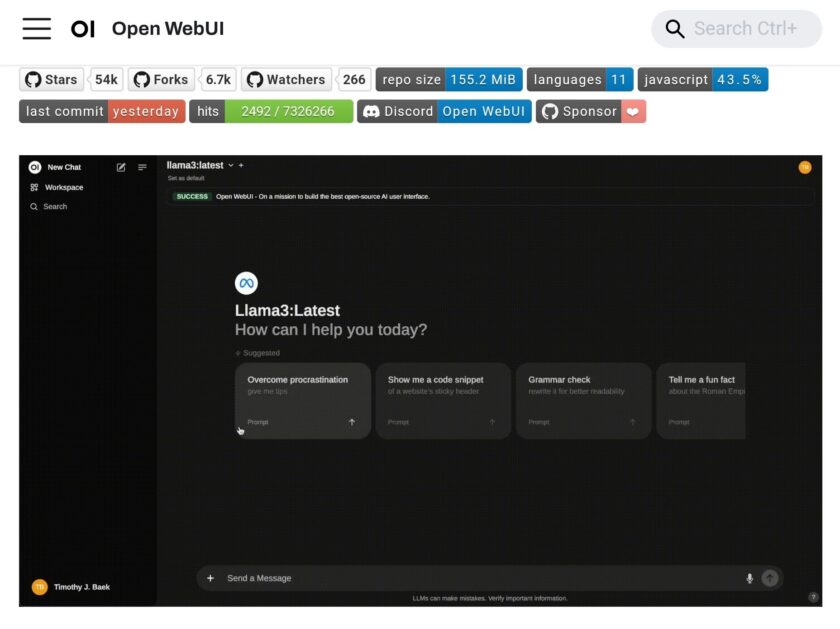Image resolution: width=840 pixels, height=629 pixels.
Task: Click the plus to add another model
Action: click(x=240, y=167)
